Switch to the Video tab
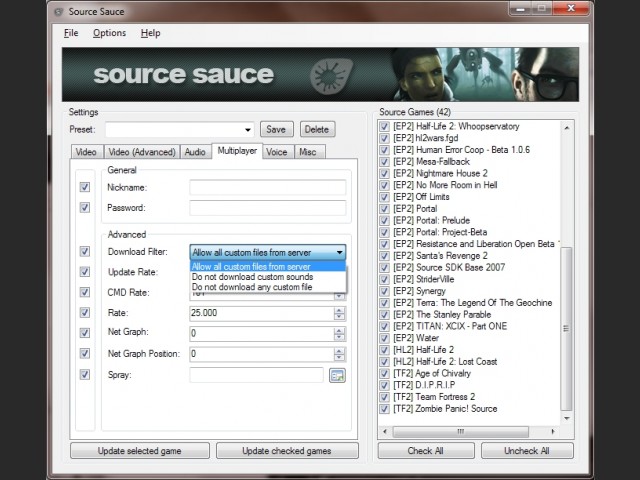Image resolution: width=640 pixels, height=480 pixels. 87,152
